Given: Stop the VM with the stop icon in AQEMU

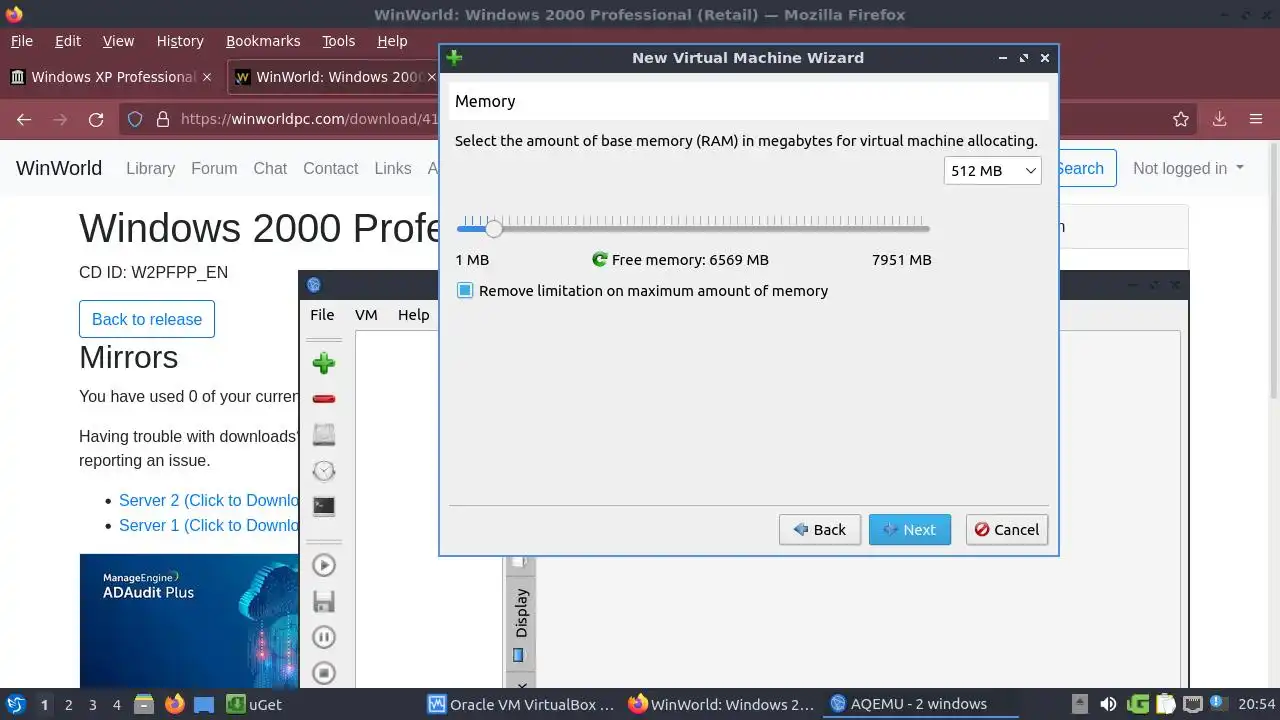Looking at the screenshot, I should [323, 673].
